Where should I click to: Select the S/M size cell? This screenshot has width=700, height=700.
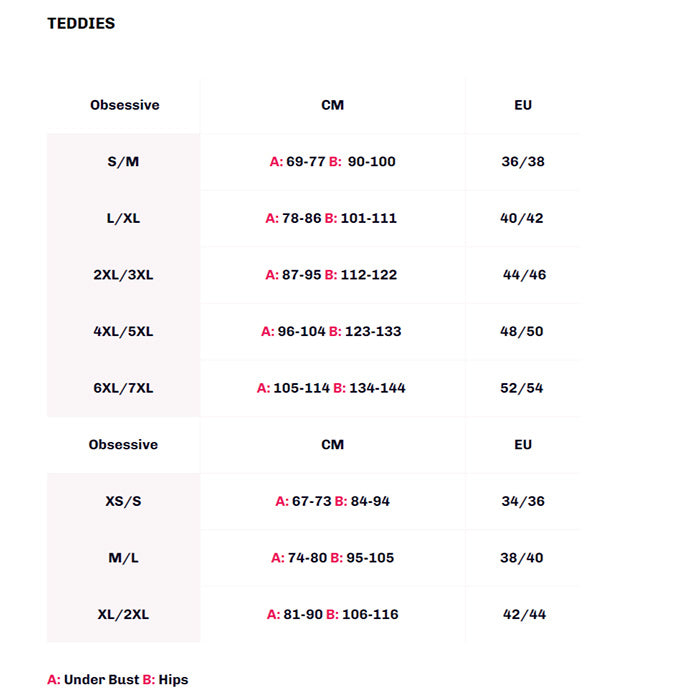click(123, 161)
